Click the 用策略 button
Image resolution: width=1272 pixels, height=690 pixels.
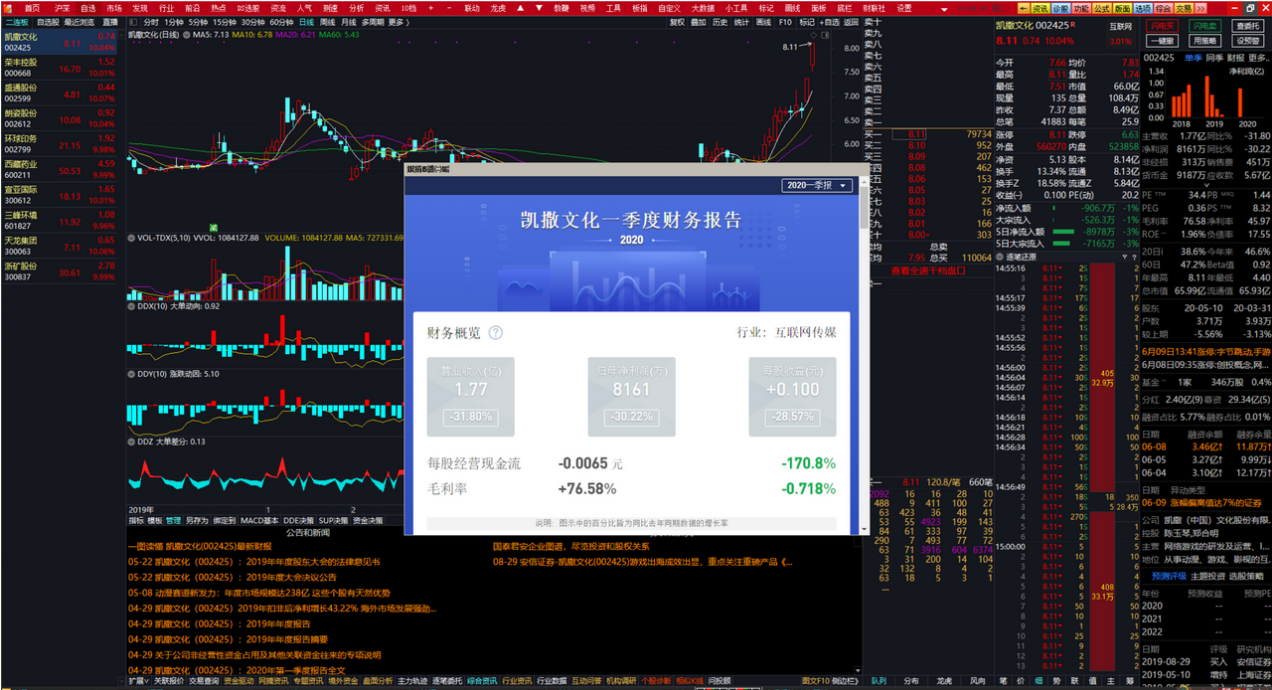tap(1205, 41)
